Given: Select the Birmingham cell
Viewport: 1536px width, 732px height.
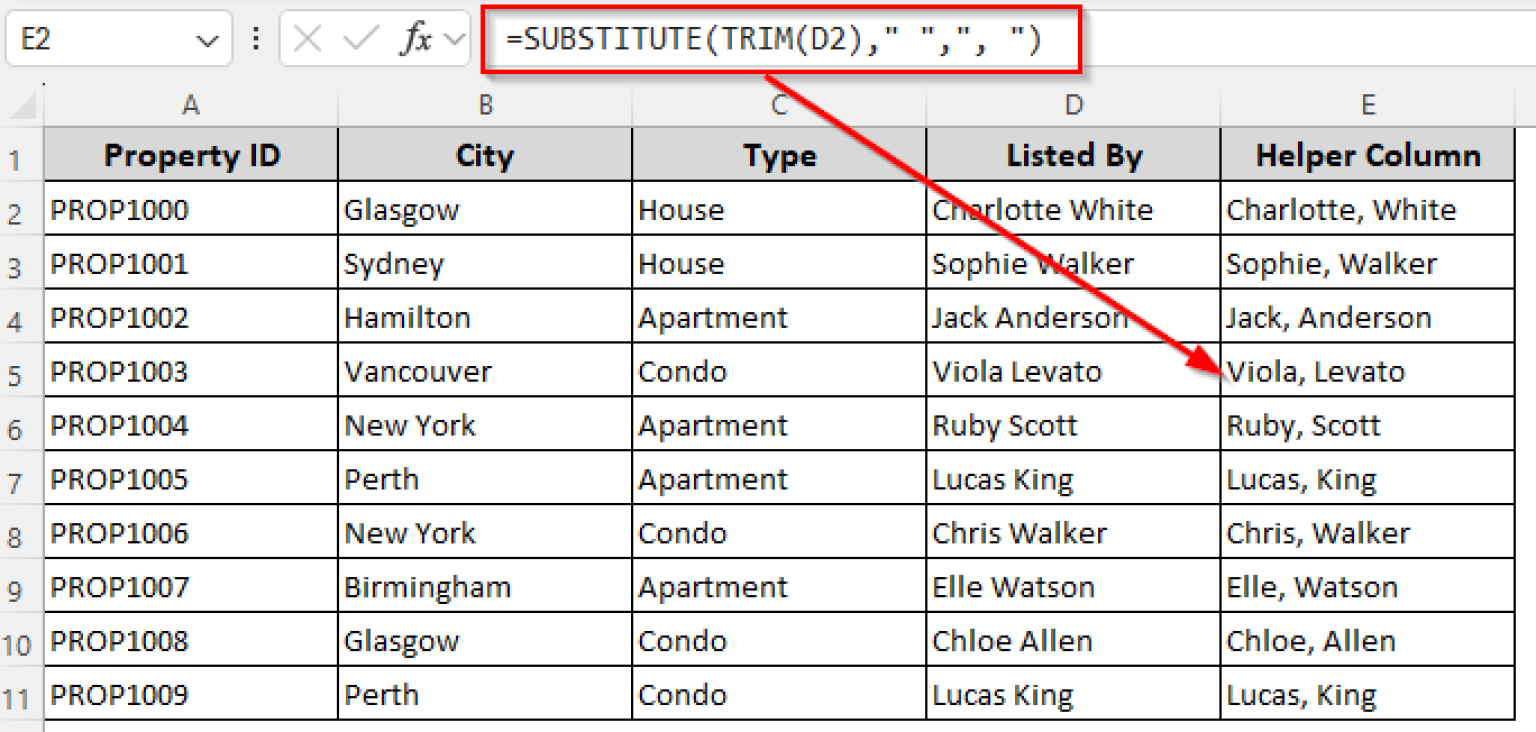Looking at the screenshot, I should pyautogui.click(x=485, y=587).
